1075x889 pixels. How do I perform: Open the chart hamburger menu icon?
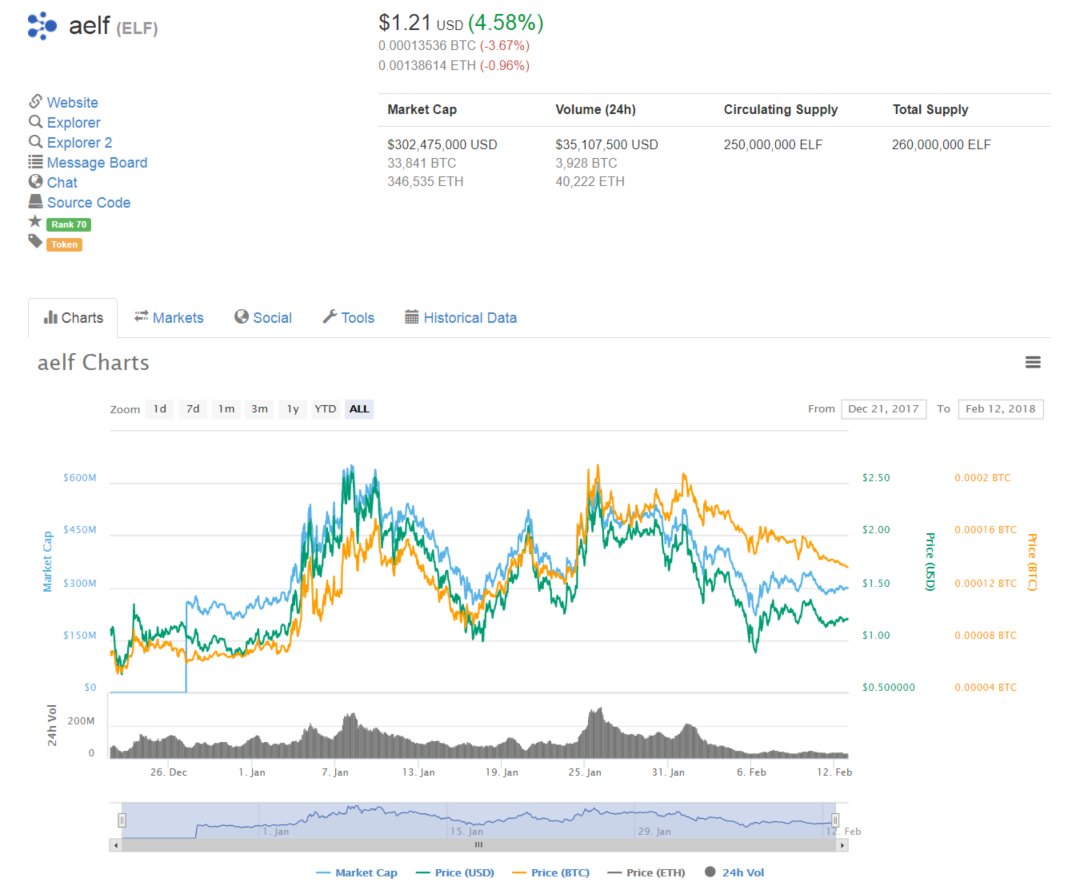click(x=1032, y=362)
